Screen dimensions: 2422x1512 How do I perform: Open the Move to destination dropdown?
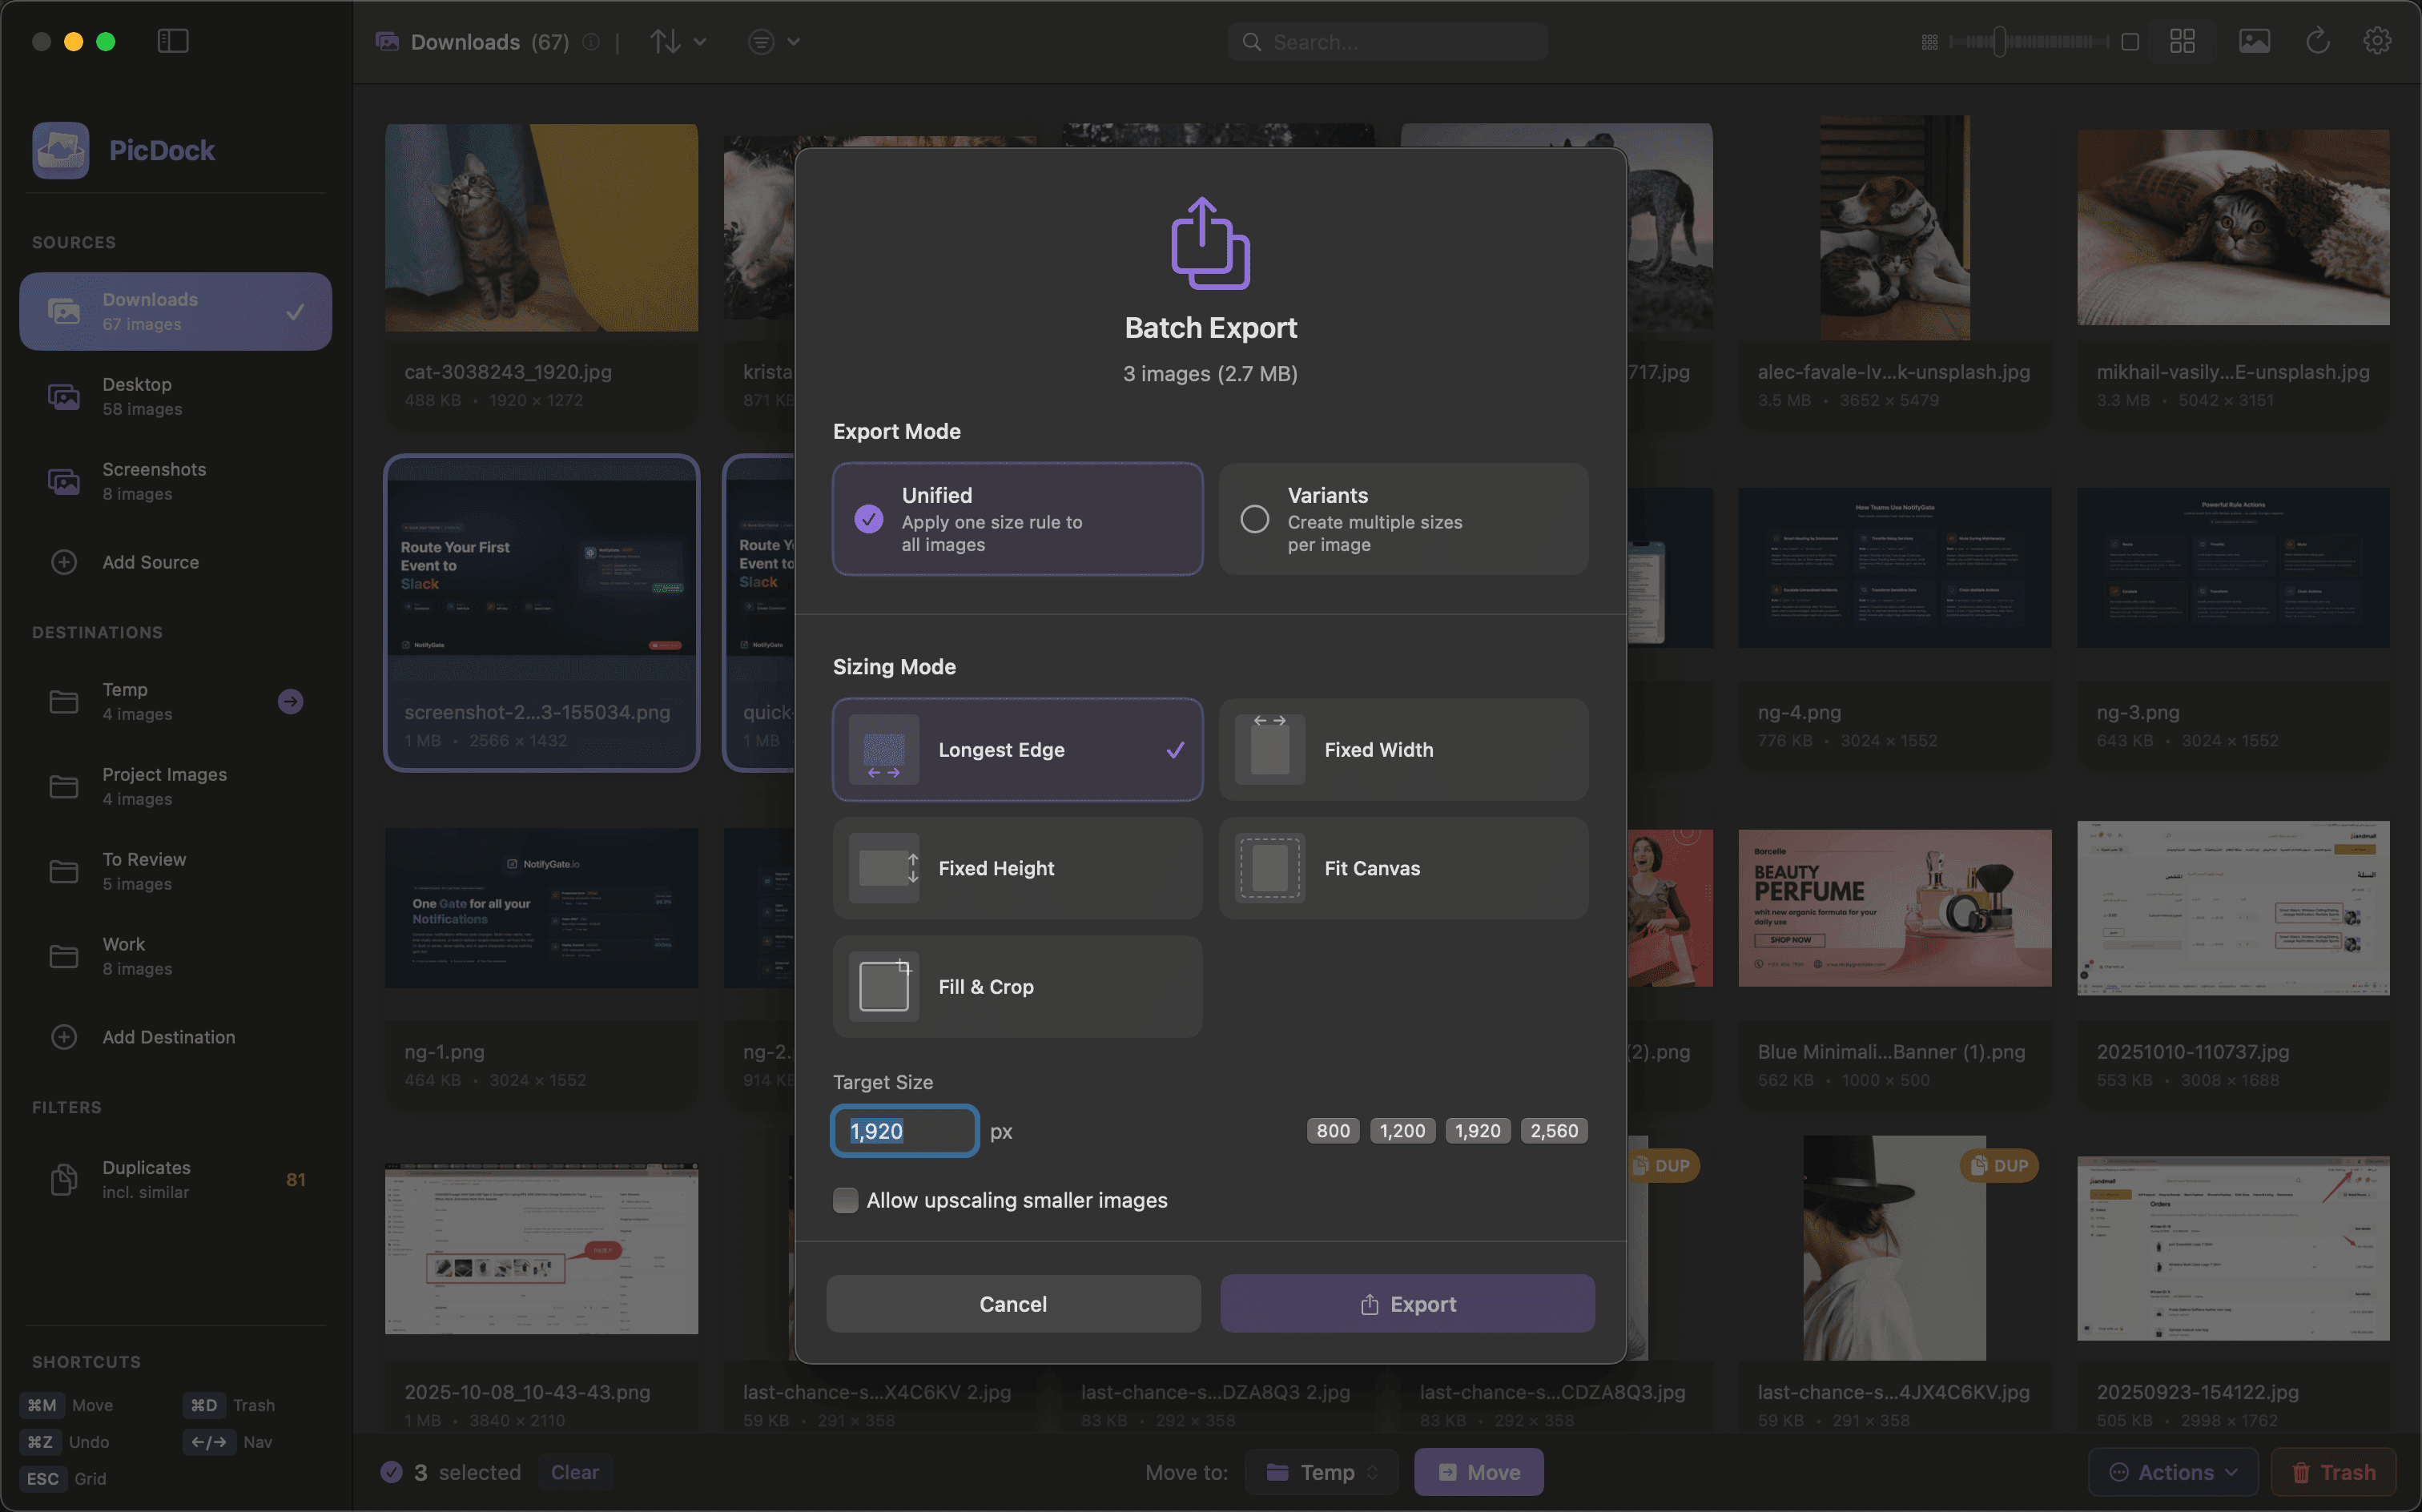point(1321,1471)
